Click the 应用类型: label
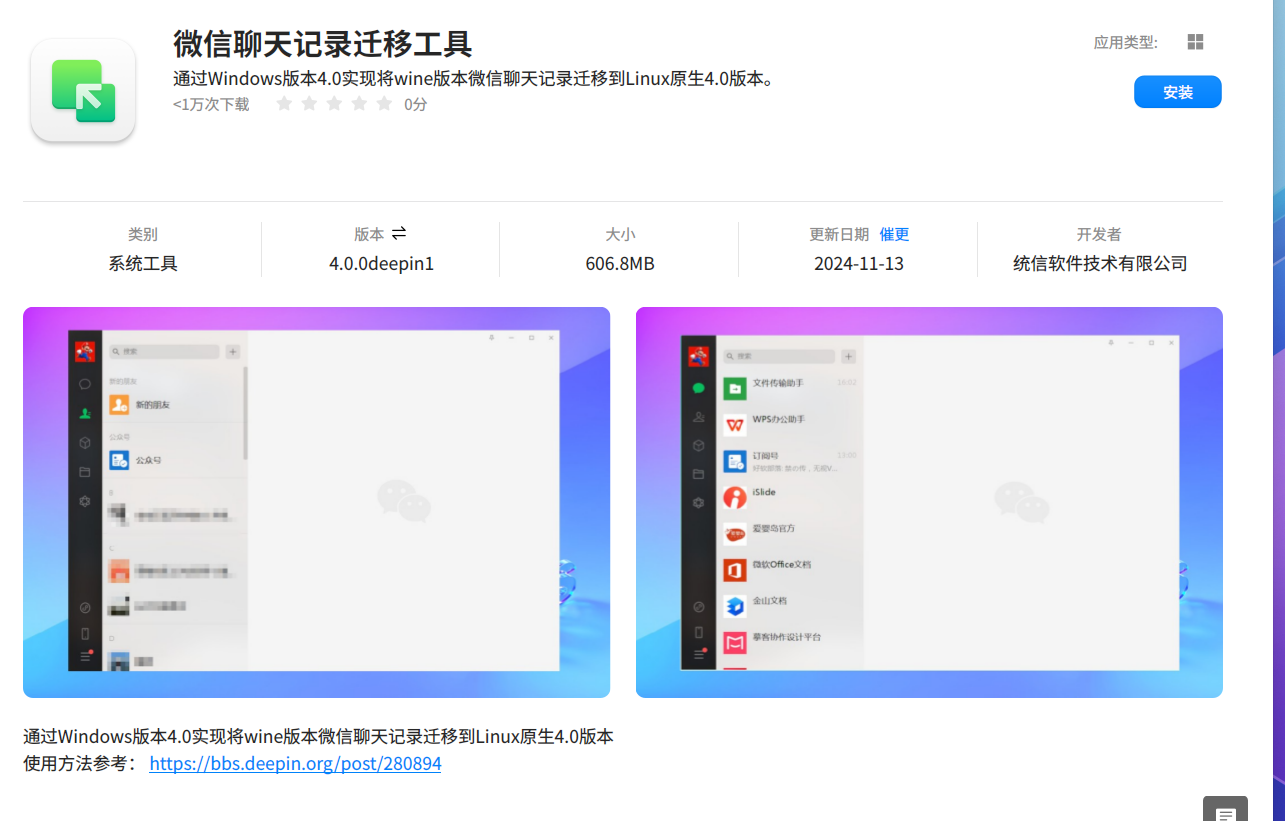This screenshot has width=1285, height=821. 1125,42
